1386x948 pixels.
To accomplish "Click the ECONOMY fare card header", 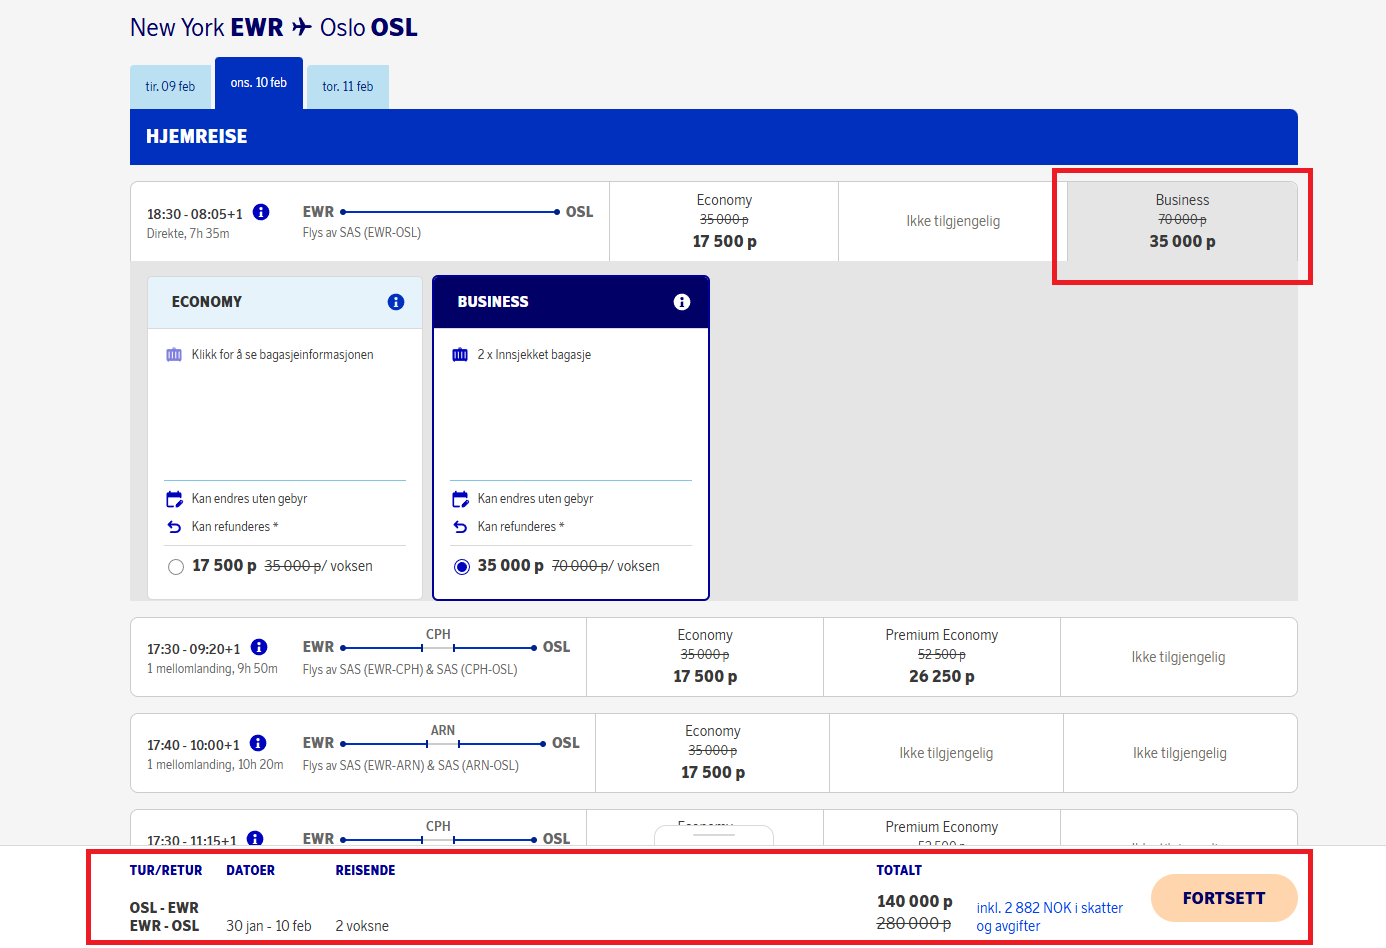I will [x=285, y=302].
